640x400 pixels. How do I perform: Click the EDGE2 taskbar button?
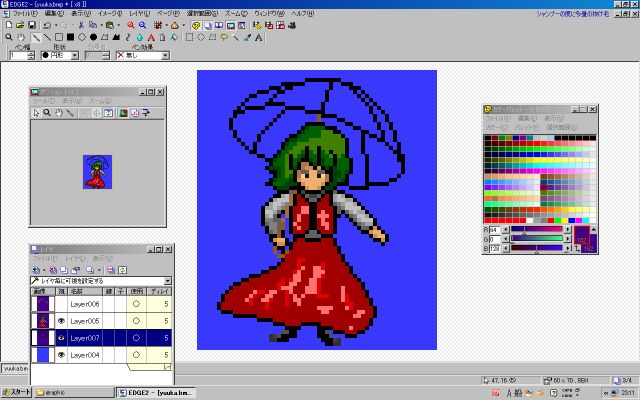[156, 393]
